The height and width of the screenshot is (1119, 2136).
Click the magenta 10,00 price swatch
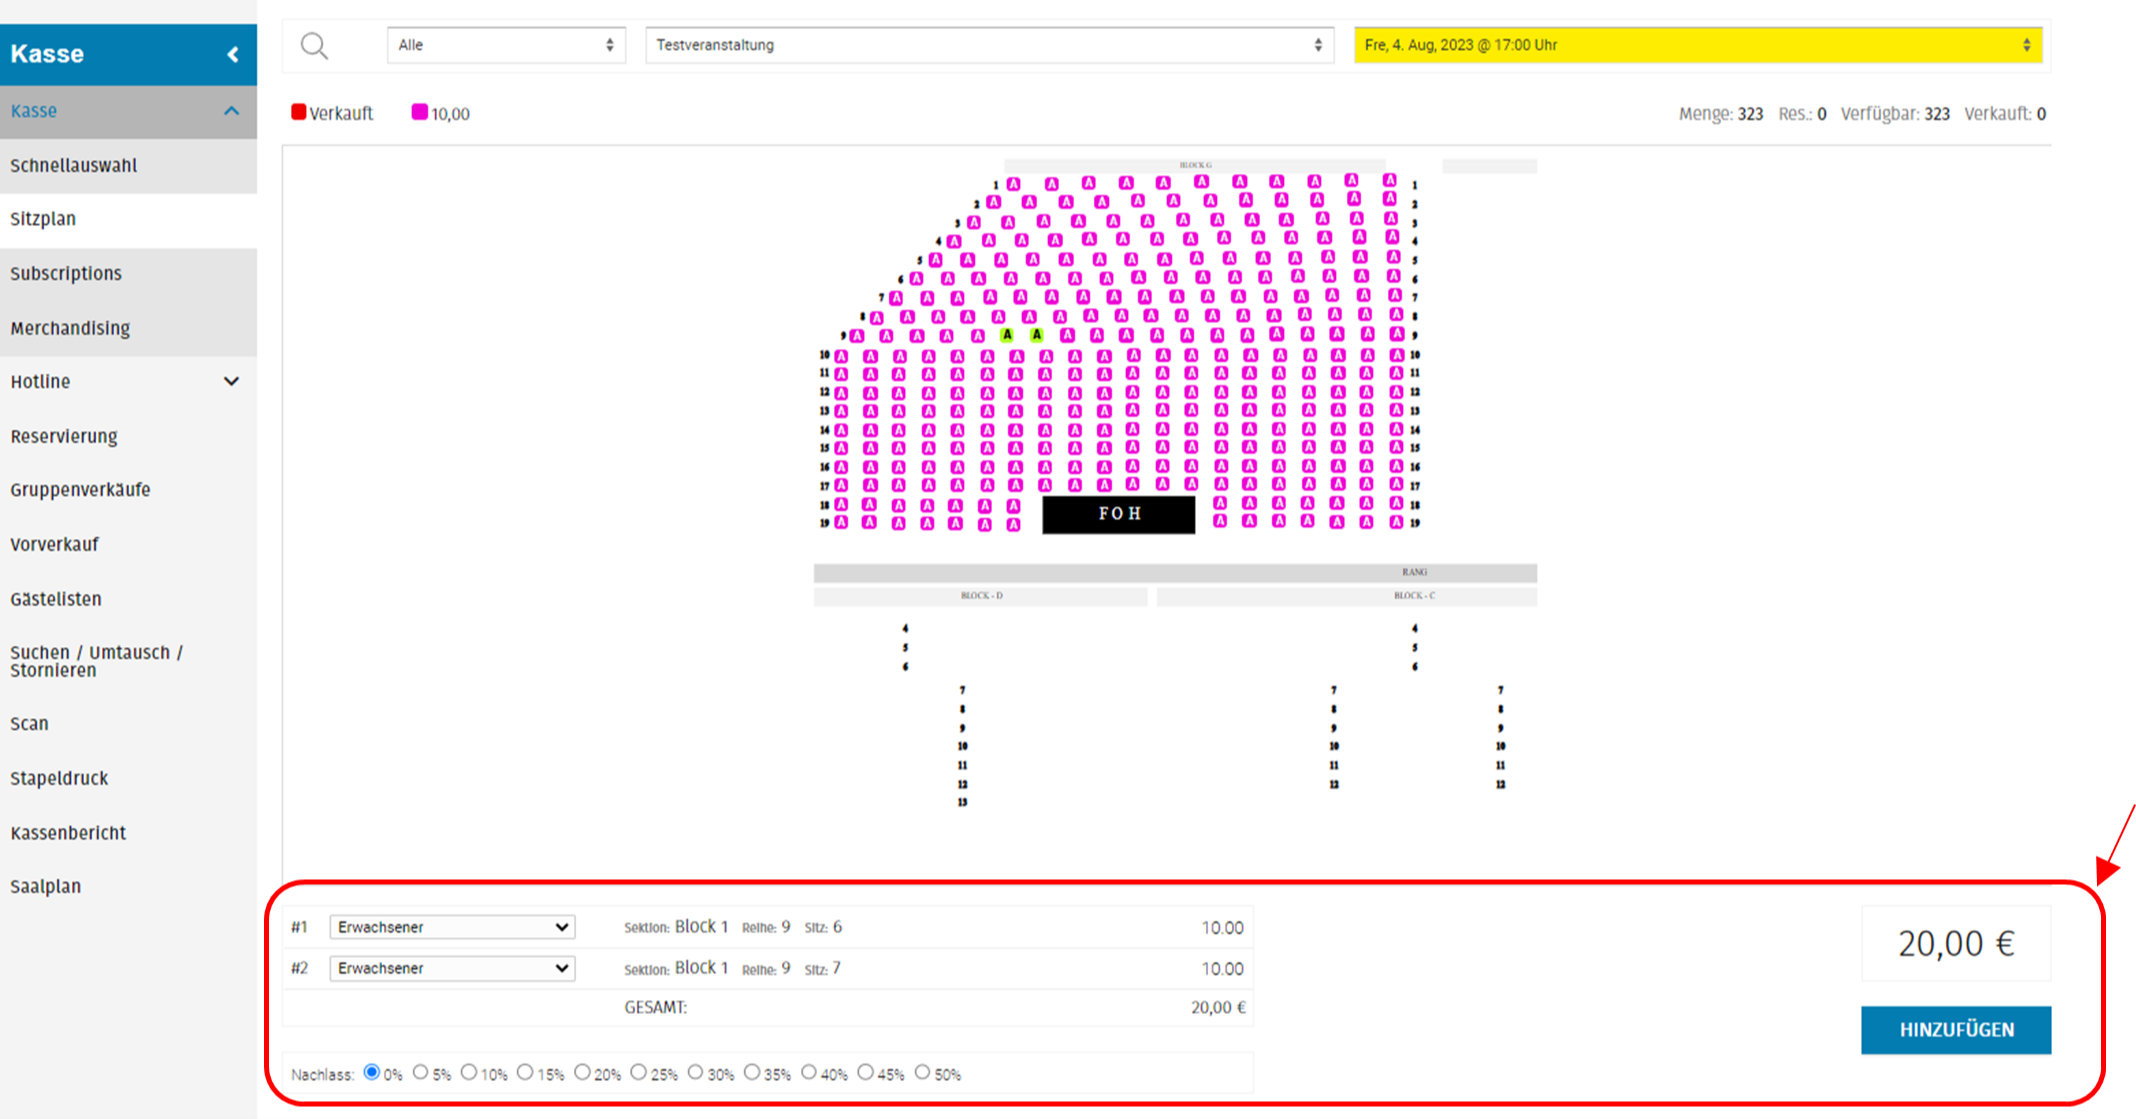click(x=420, y=112)
